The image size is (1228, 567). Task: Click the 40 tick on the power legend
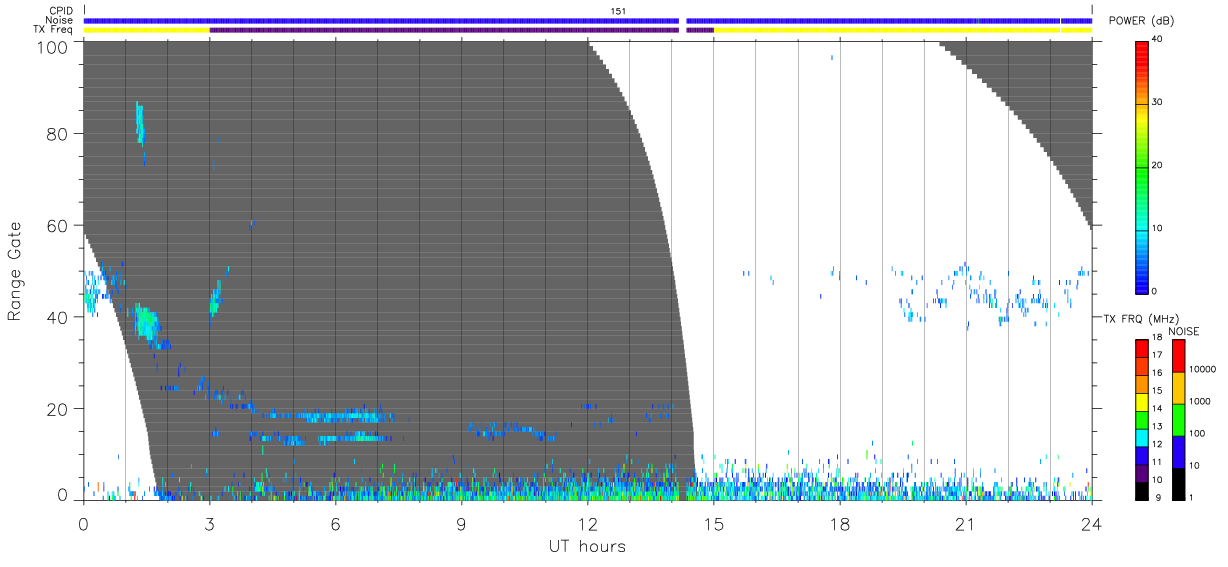click(x=1158, y=40)
